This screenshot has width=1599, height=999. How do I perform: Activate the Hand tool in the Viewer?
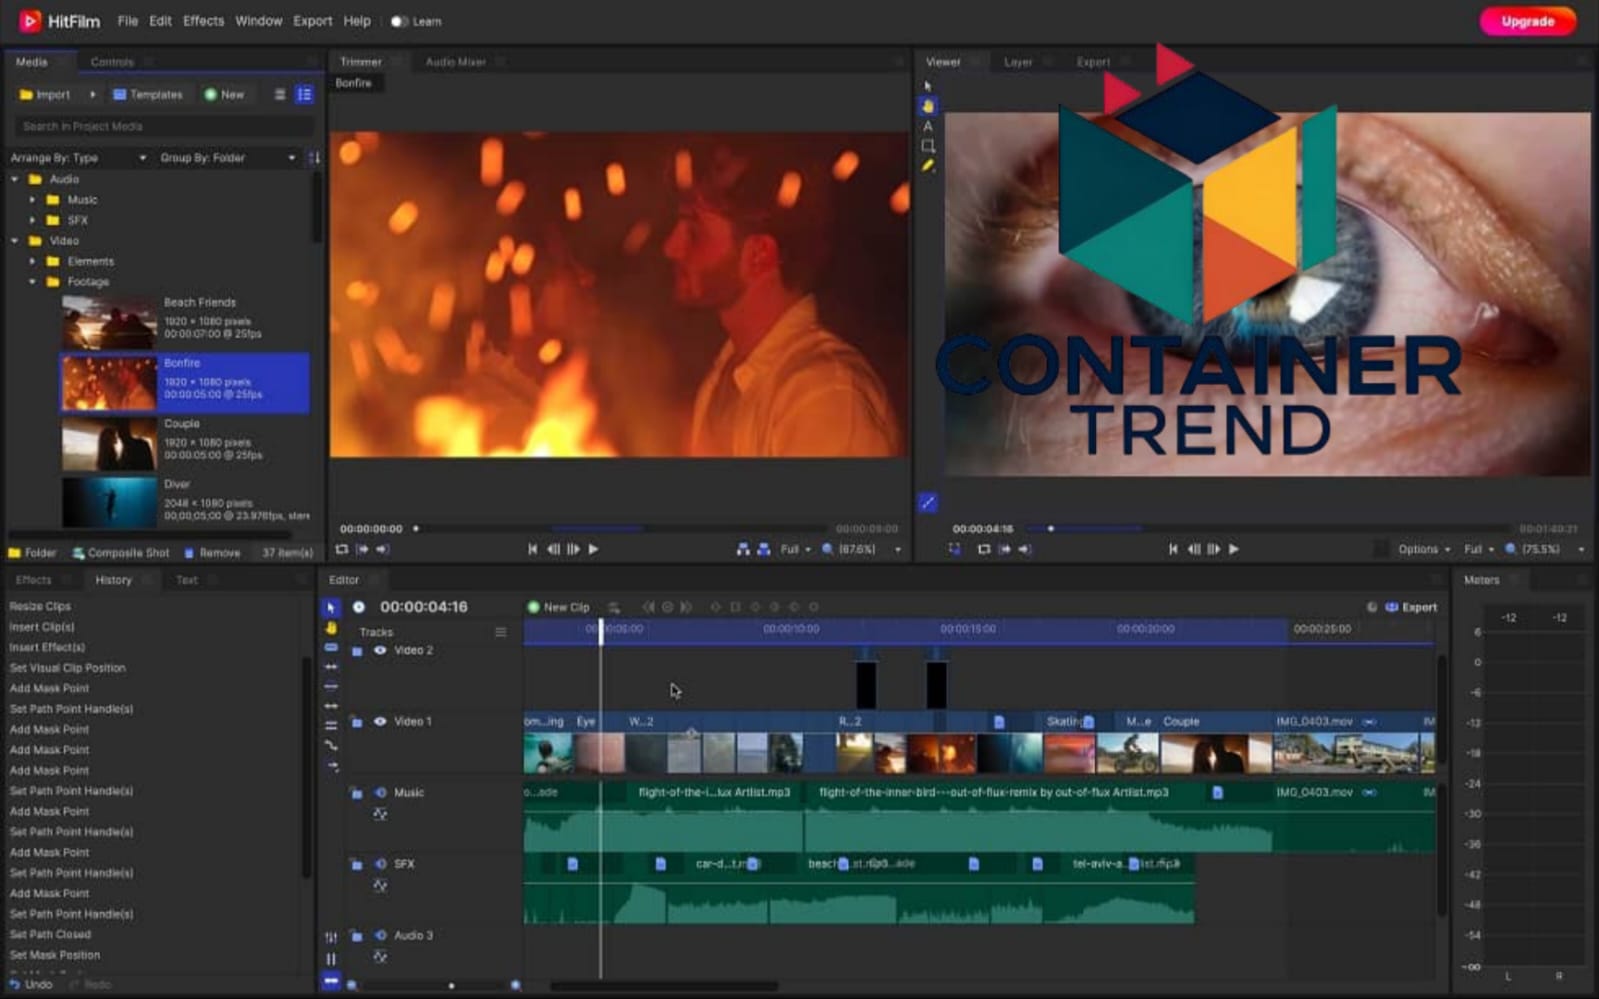tap(928, 106)
